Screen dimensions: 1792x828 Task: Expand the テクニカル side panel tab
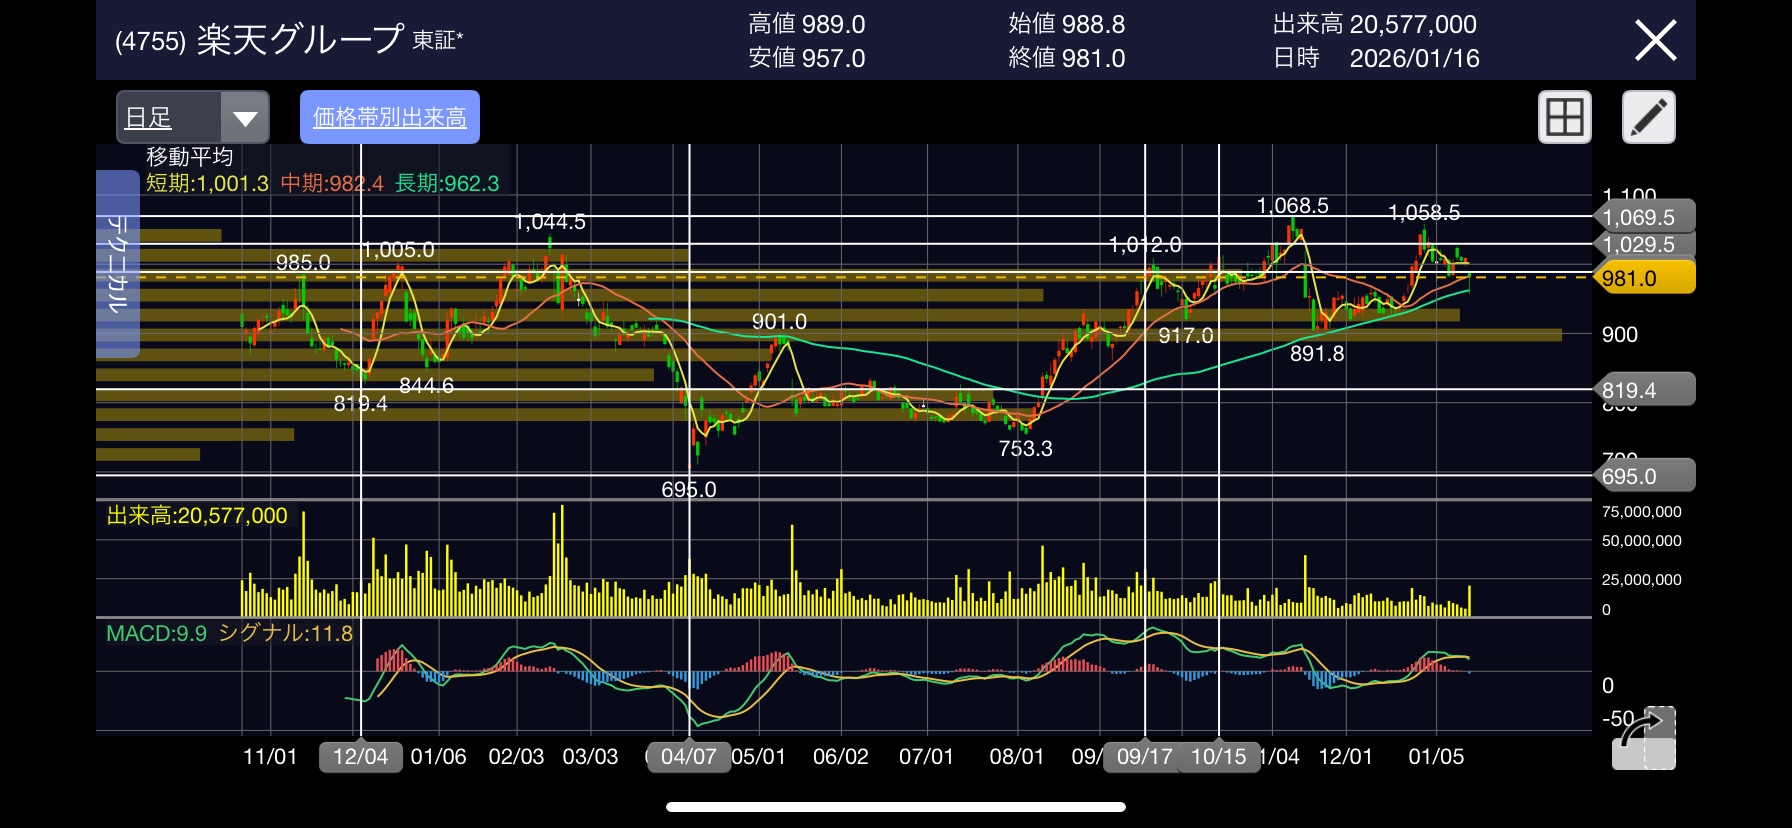click(117, 264)
